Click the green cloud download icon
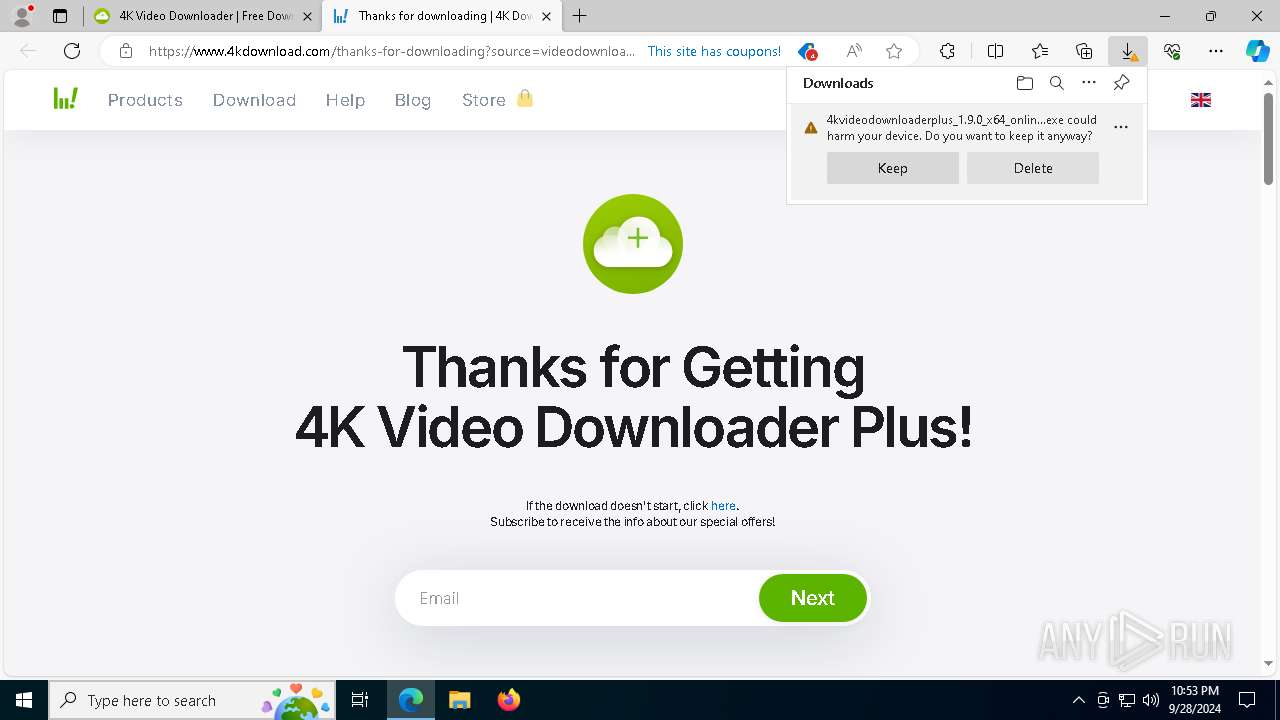 633,244
